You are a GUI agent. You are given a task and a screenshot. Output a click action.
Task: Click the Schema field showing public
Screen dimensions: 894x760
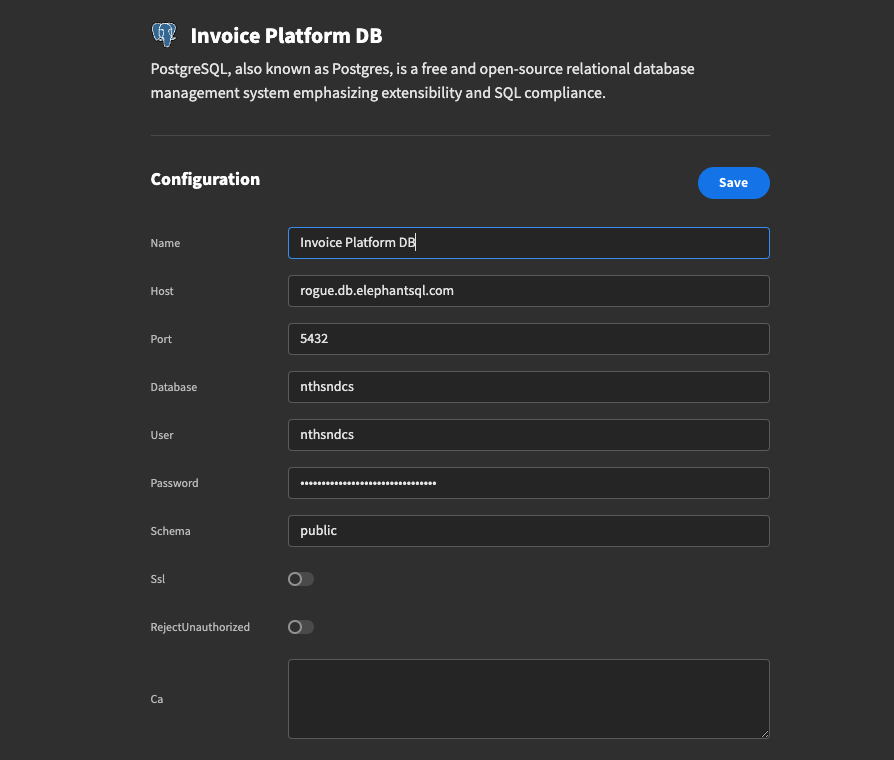point(528,531)
